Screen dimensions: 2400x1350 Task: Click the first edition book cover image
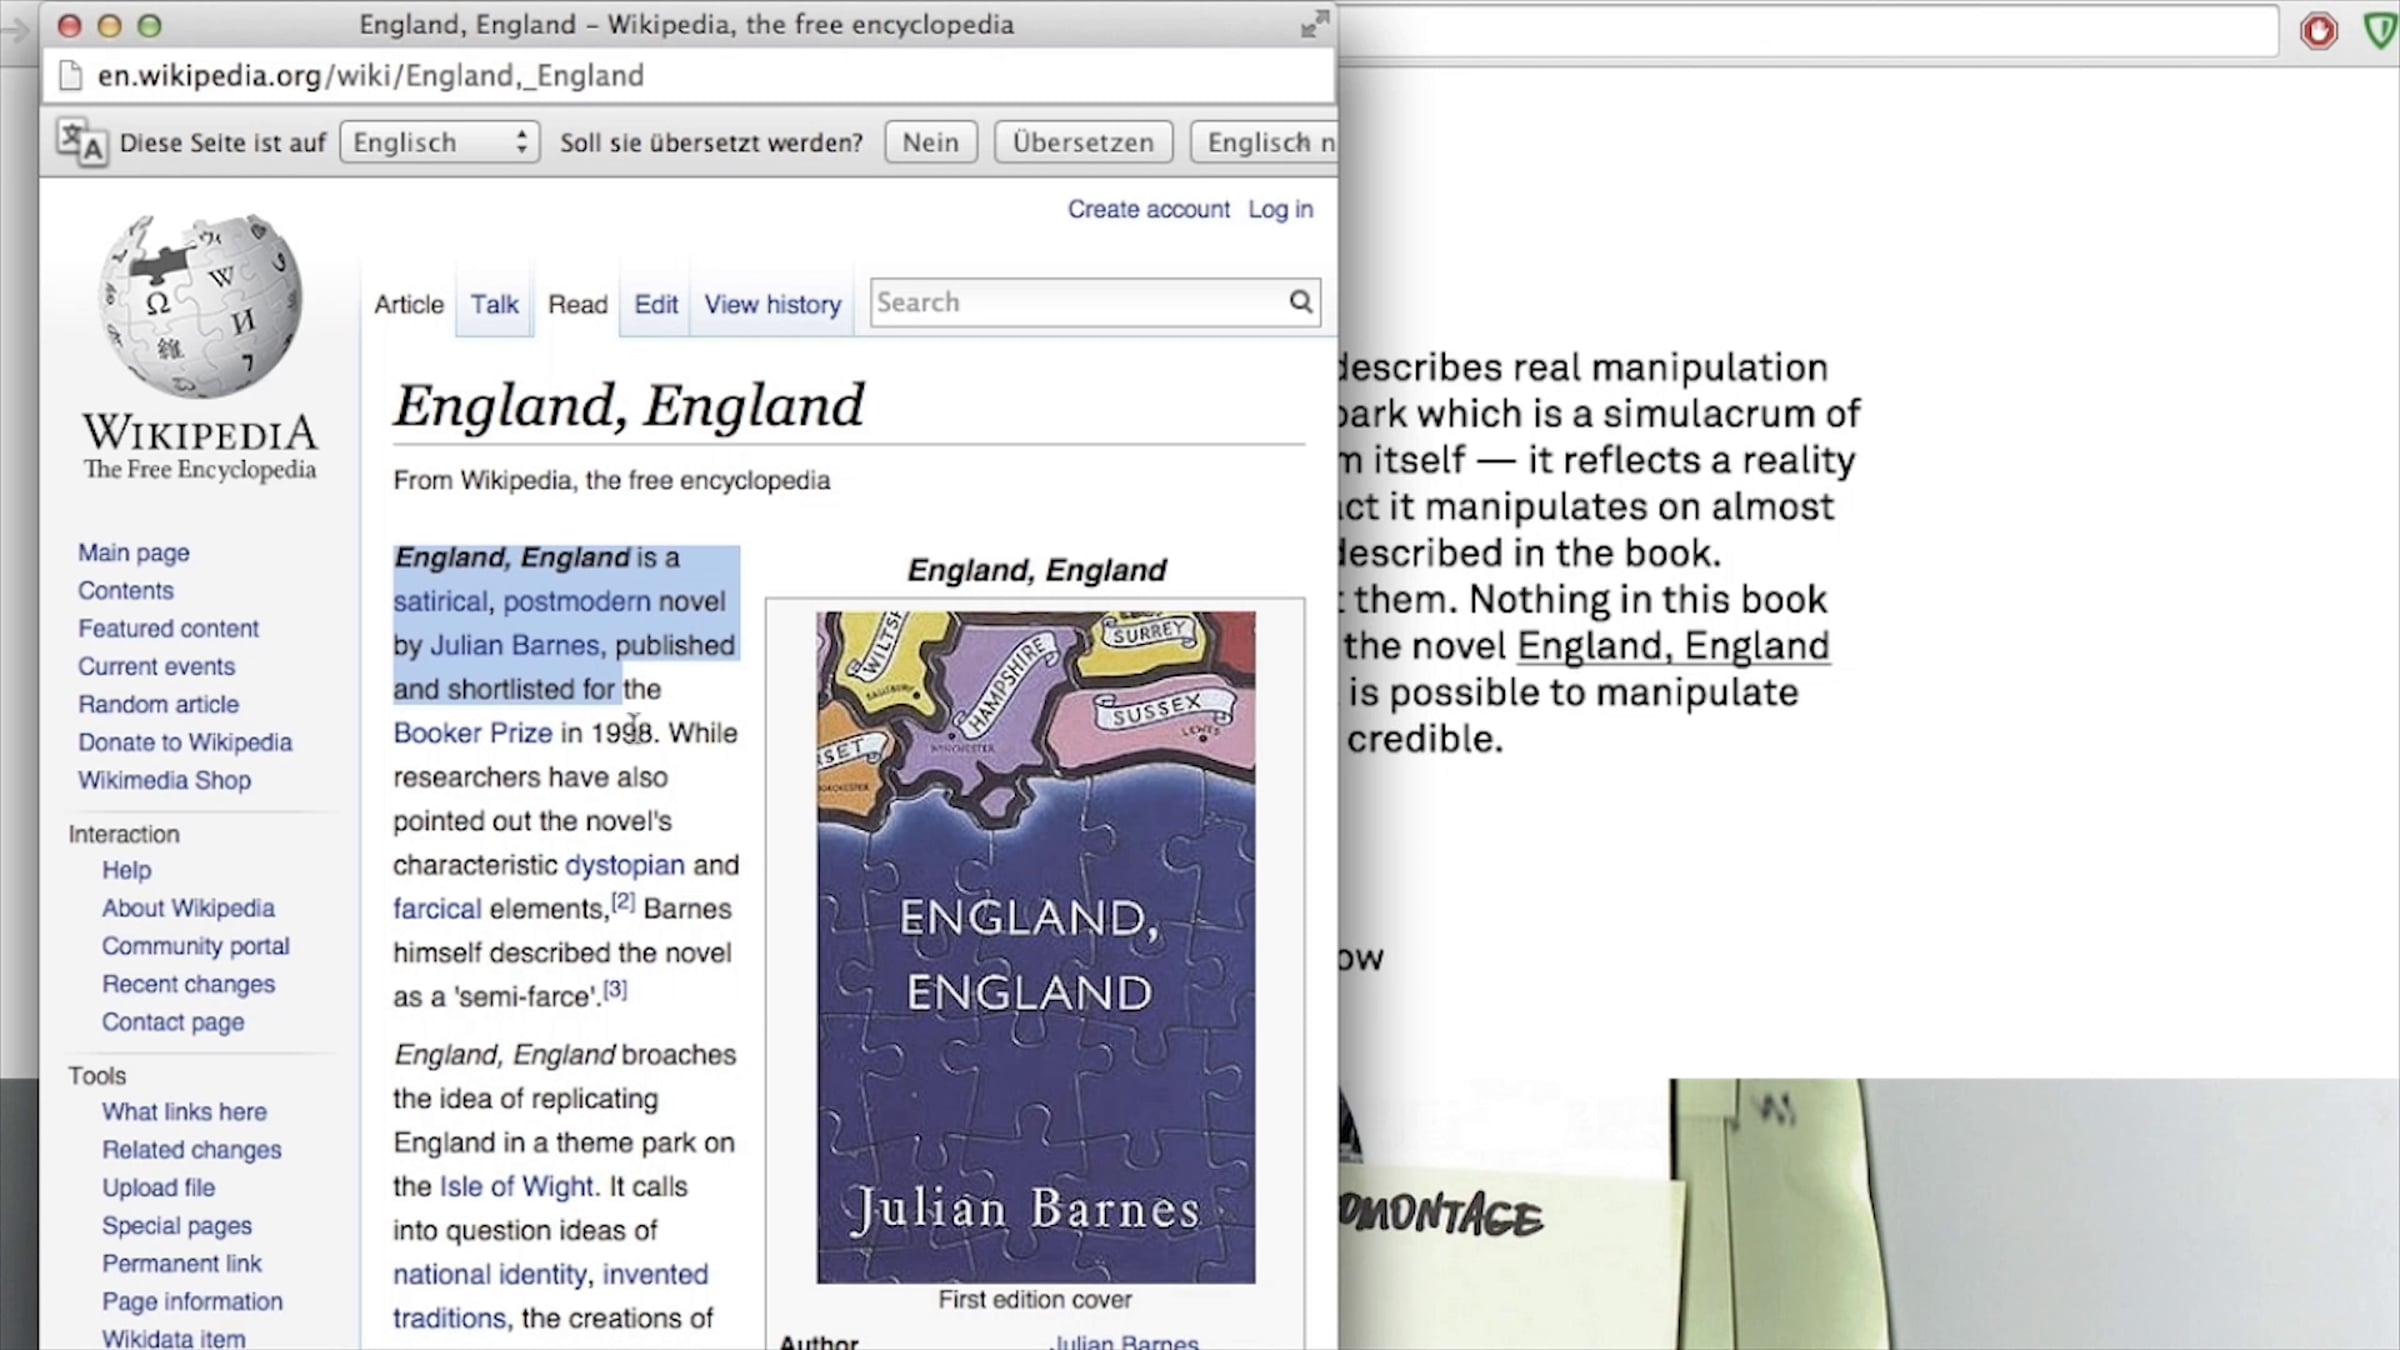coord(1036,947)
